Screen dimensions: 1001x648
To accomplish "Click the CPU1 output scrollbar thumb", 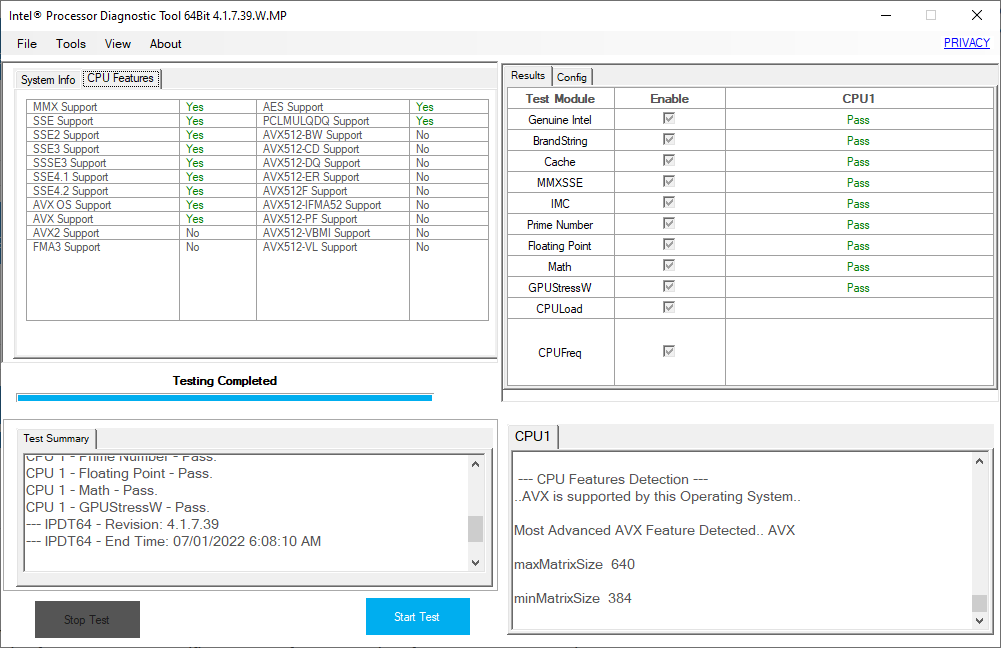I will (979, 603).
